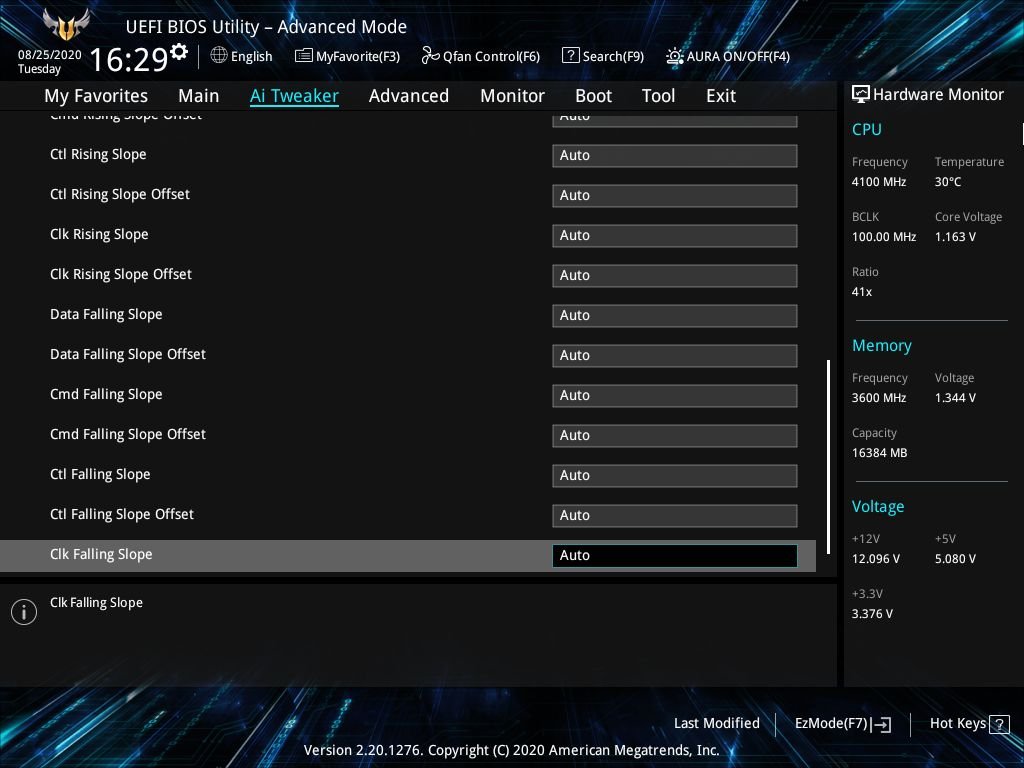Switch to the Boot tab

[593, 96]
